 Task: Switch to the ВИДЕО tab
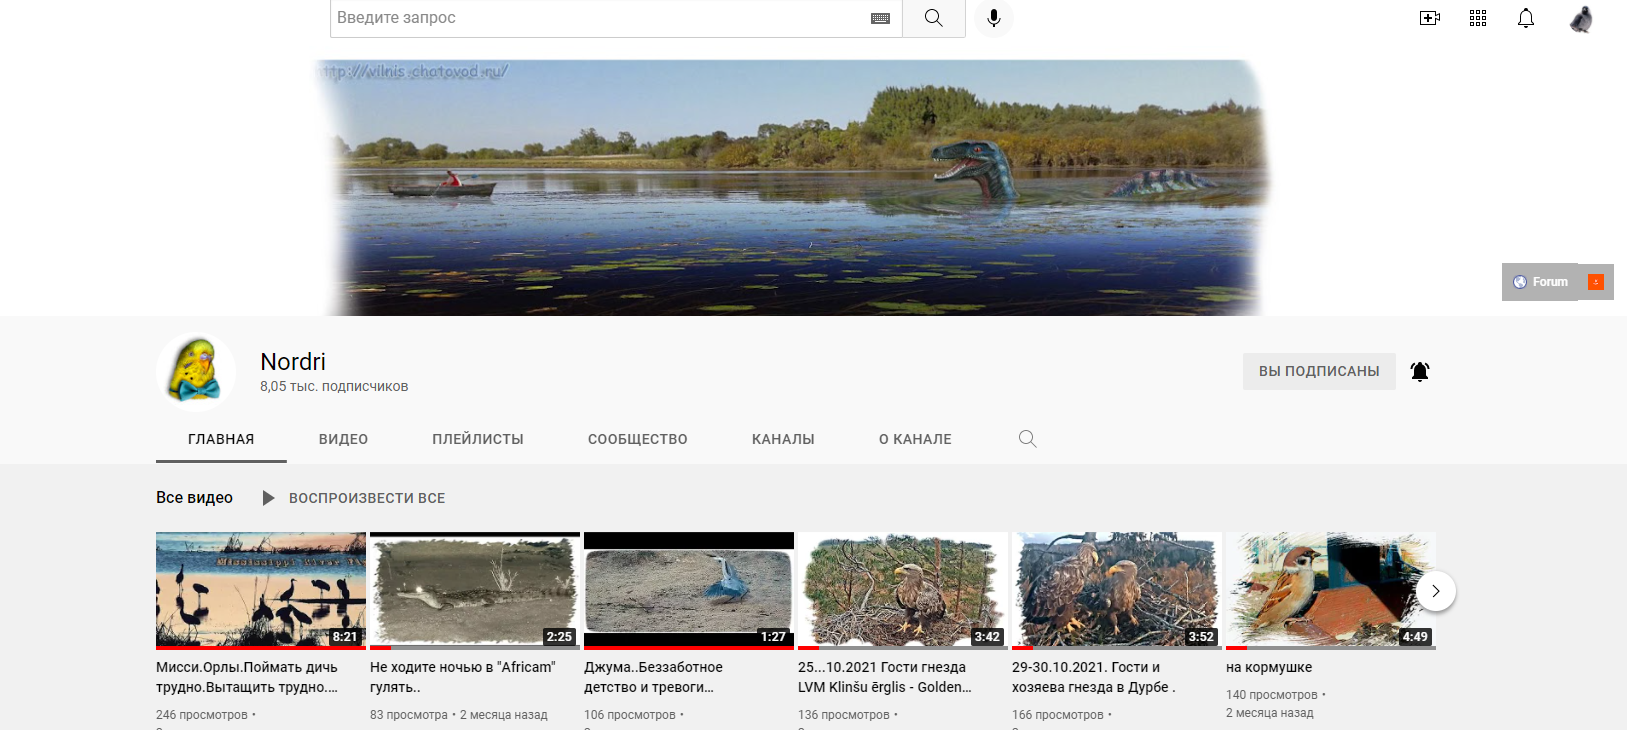[x=343, y=439]
